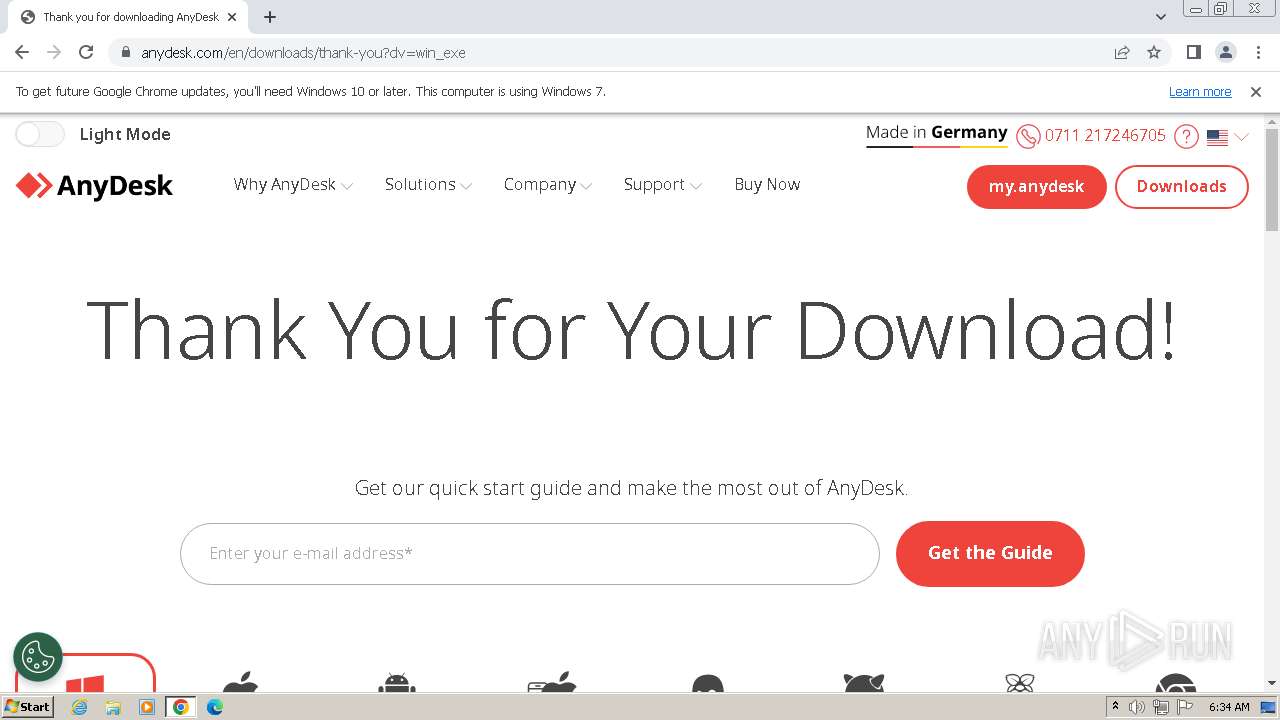Open Chrome side panel icon
1280x720 pixels.
pyautogui.click(x=1194, y=52)
